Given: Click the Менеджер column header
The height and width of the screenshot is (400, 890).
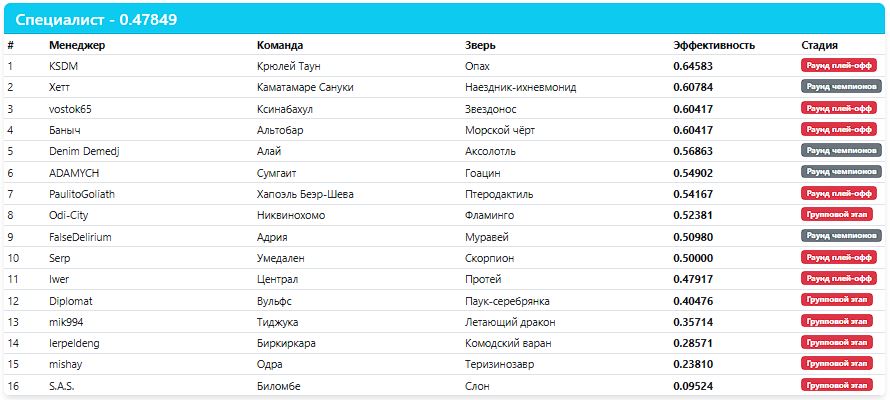Looking at the screenshot, I should pos(77,45).
